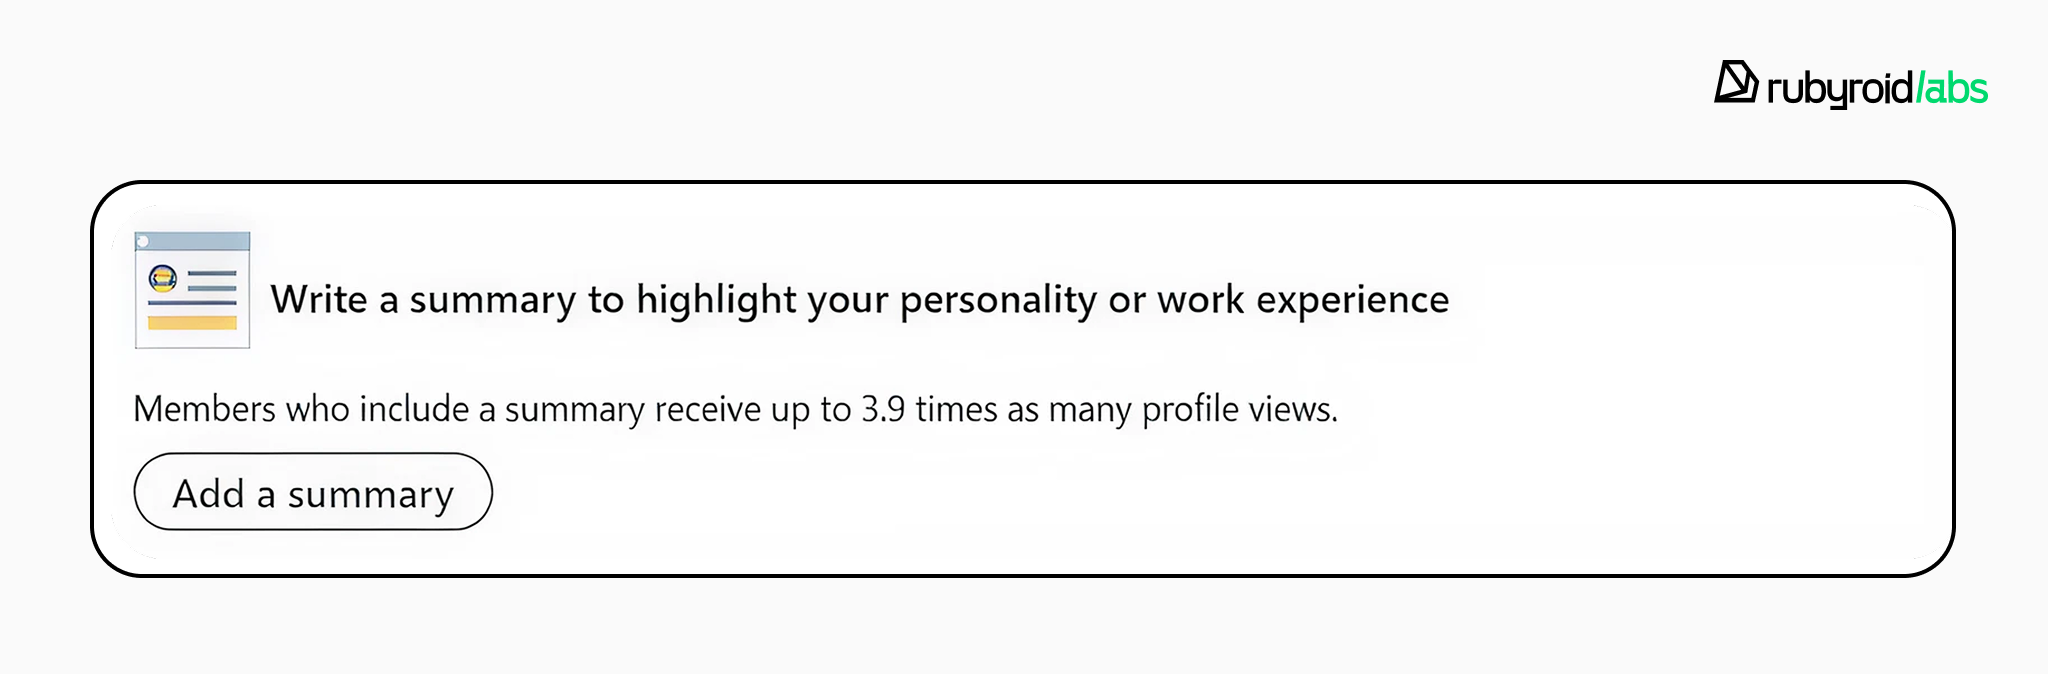Click the word 'receive' in the description
The height and width of the screenshot is (674, 2048).
[x=707, y=409]
